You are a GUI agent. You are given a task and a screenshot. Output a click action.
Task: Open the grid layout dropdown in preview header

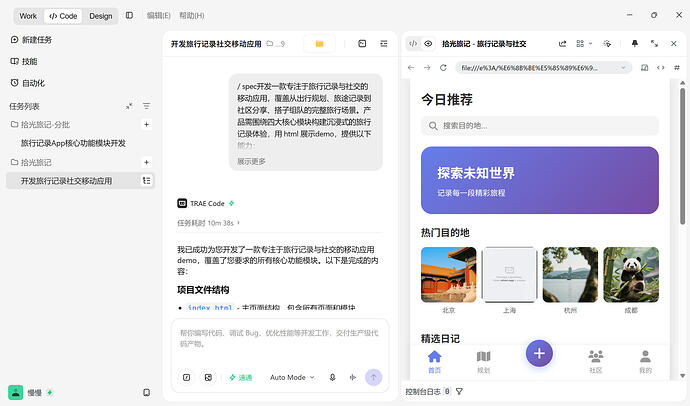pos(584,44)
